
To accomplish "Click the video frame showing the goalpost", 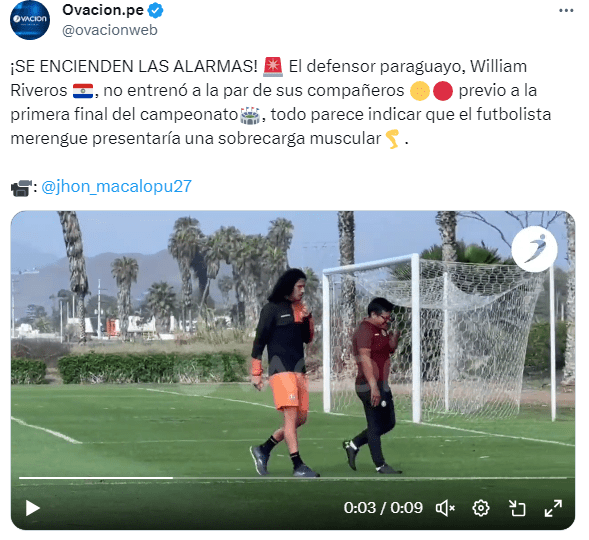I will (x=438, y=338).
